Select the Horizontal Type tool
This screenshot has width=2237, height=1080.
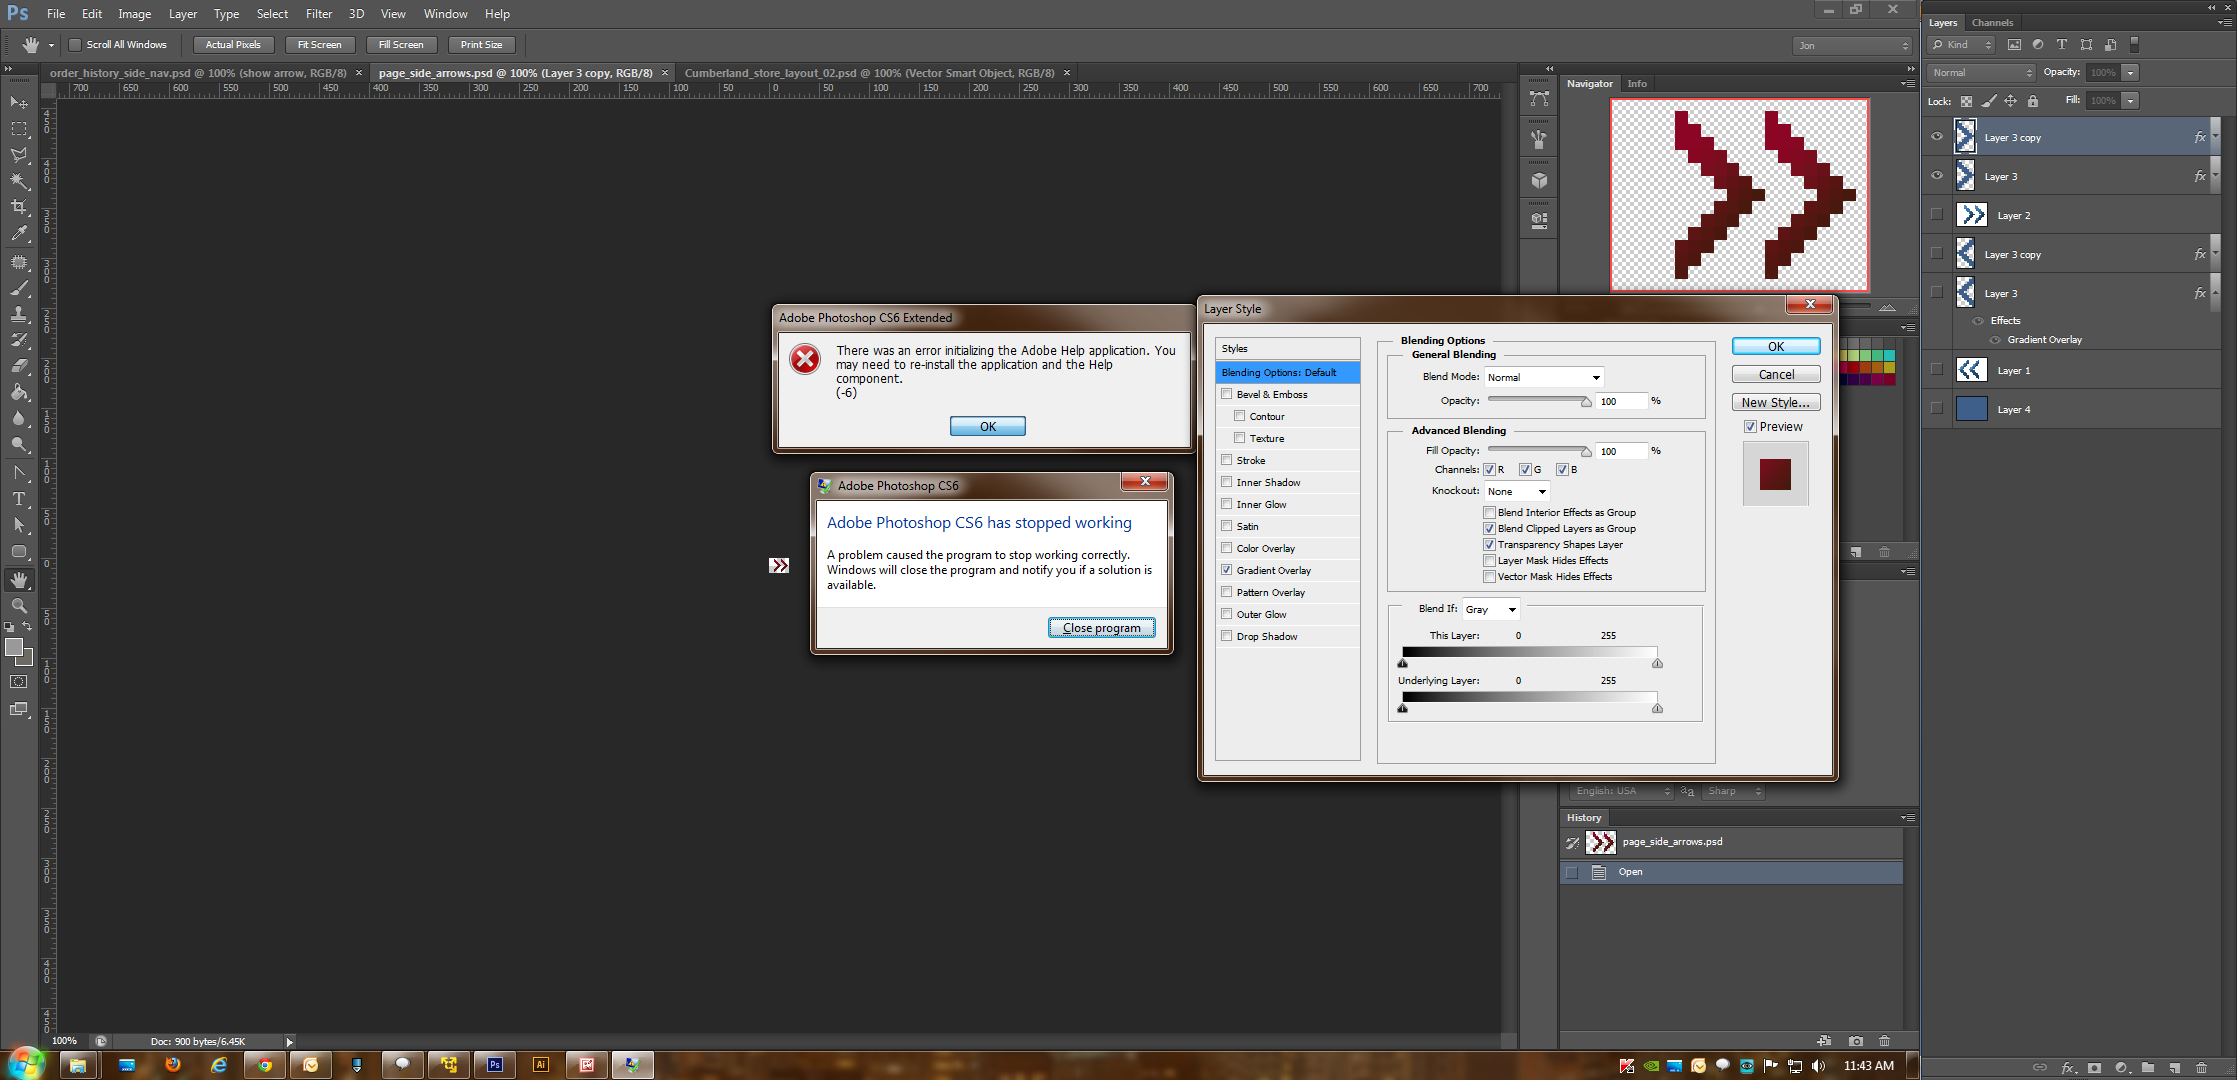point(19,499)
